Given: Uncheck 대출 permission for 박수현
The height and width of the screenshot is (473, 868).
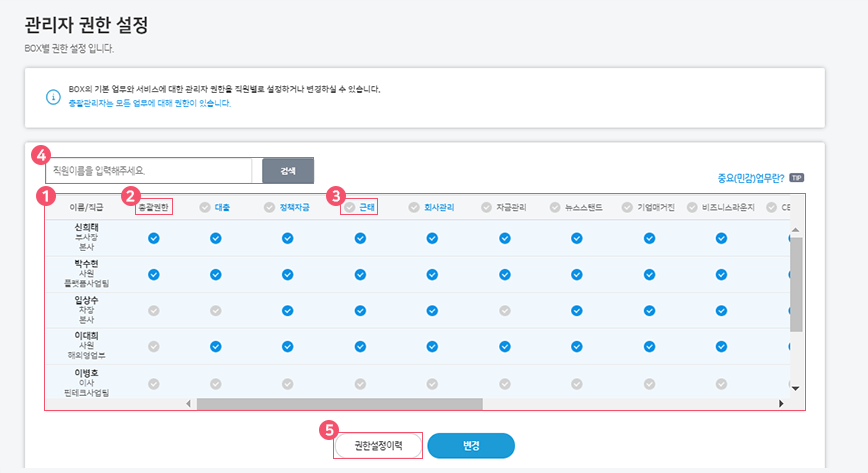Looking at the screenshot, I should (215, 274).
